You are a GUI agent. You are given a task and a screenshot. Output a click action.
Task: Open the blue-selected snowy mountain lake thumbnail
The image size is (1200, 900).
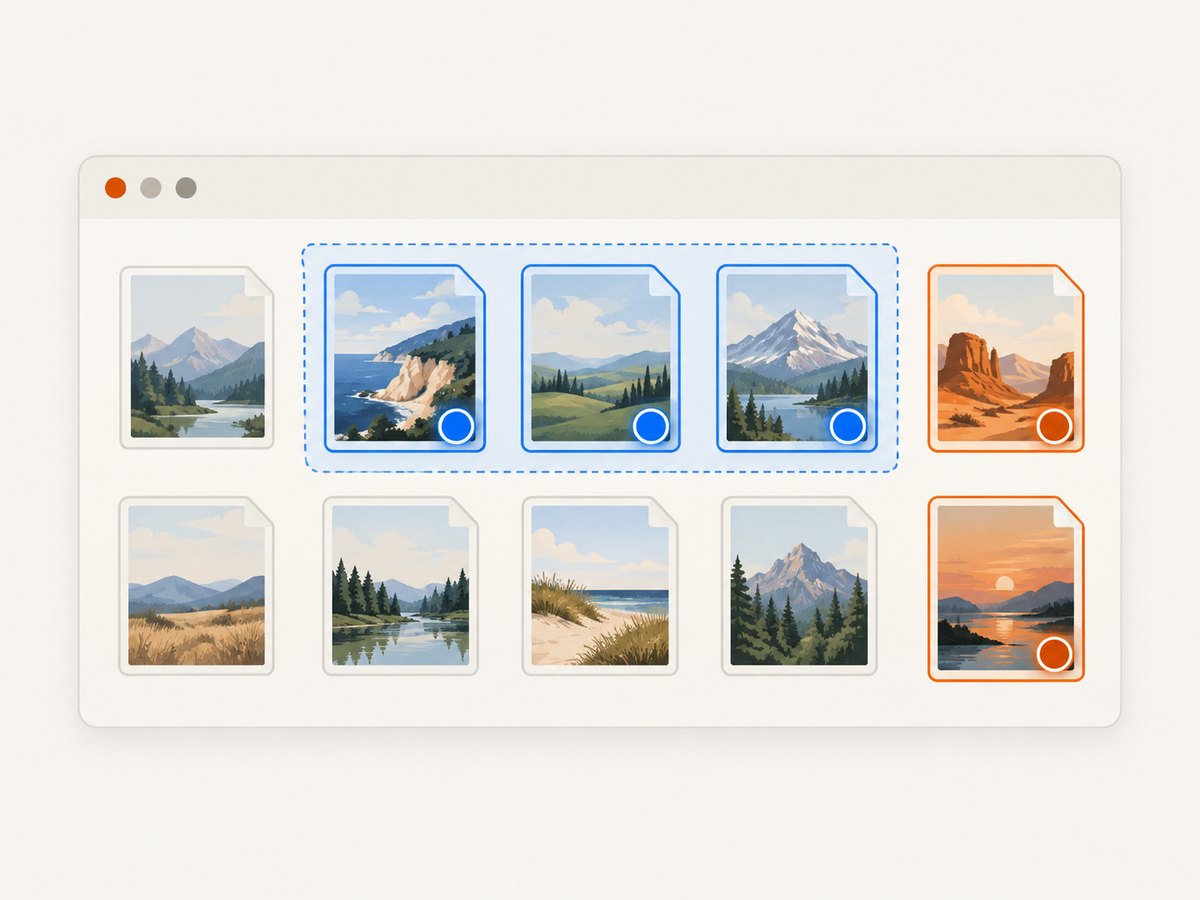coord(796,357)
